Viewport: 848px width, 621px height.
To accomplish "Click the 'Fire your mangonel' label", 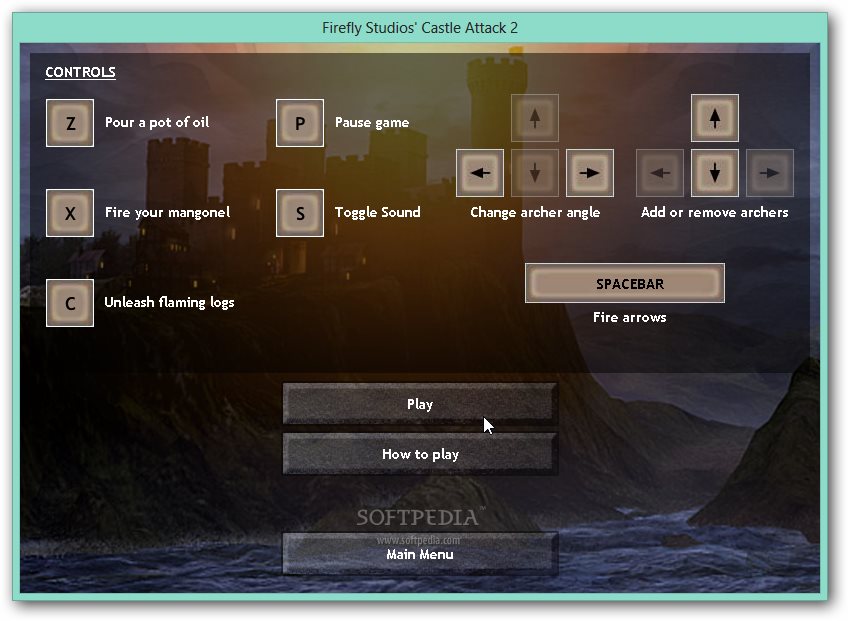I will pos(168,212).
